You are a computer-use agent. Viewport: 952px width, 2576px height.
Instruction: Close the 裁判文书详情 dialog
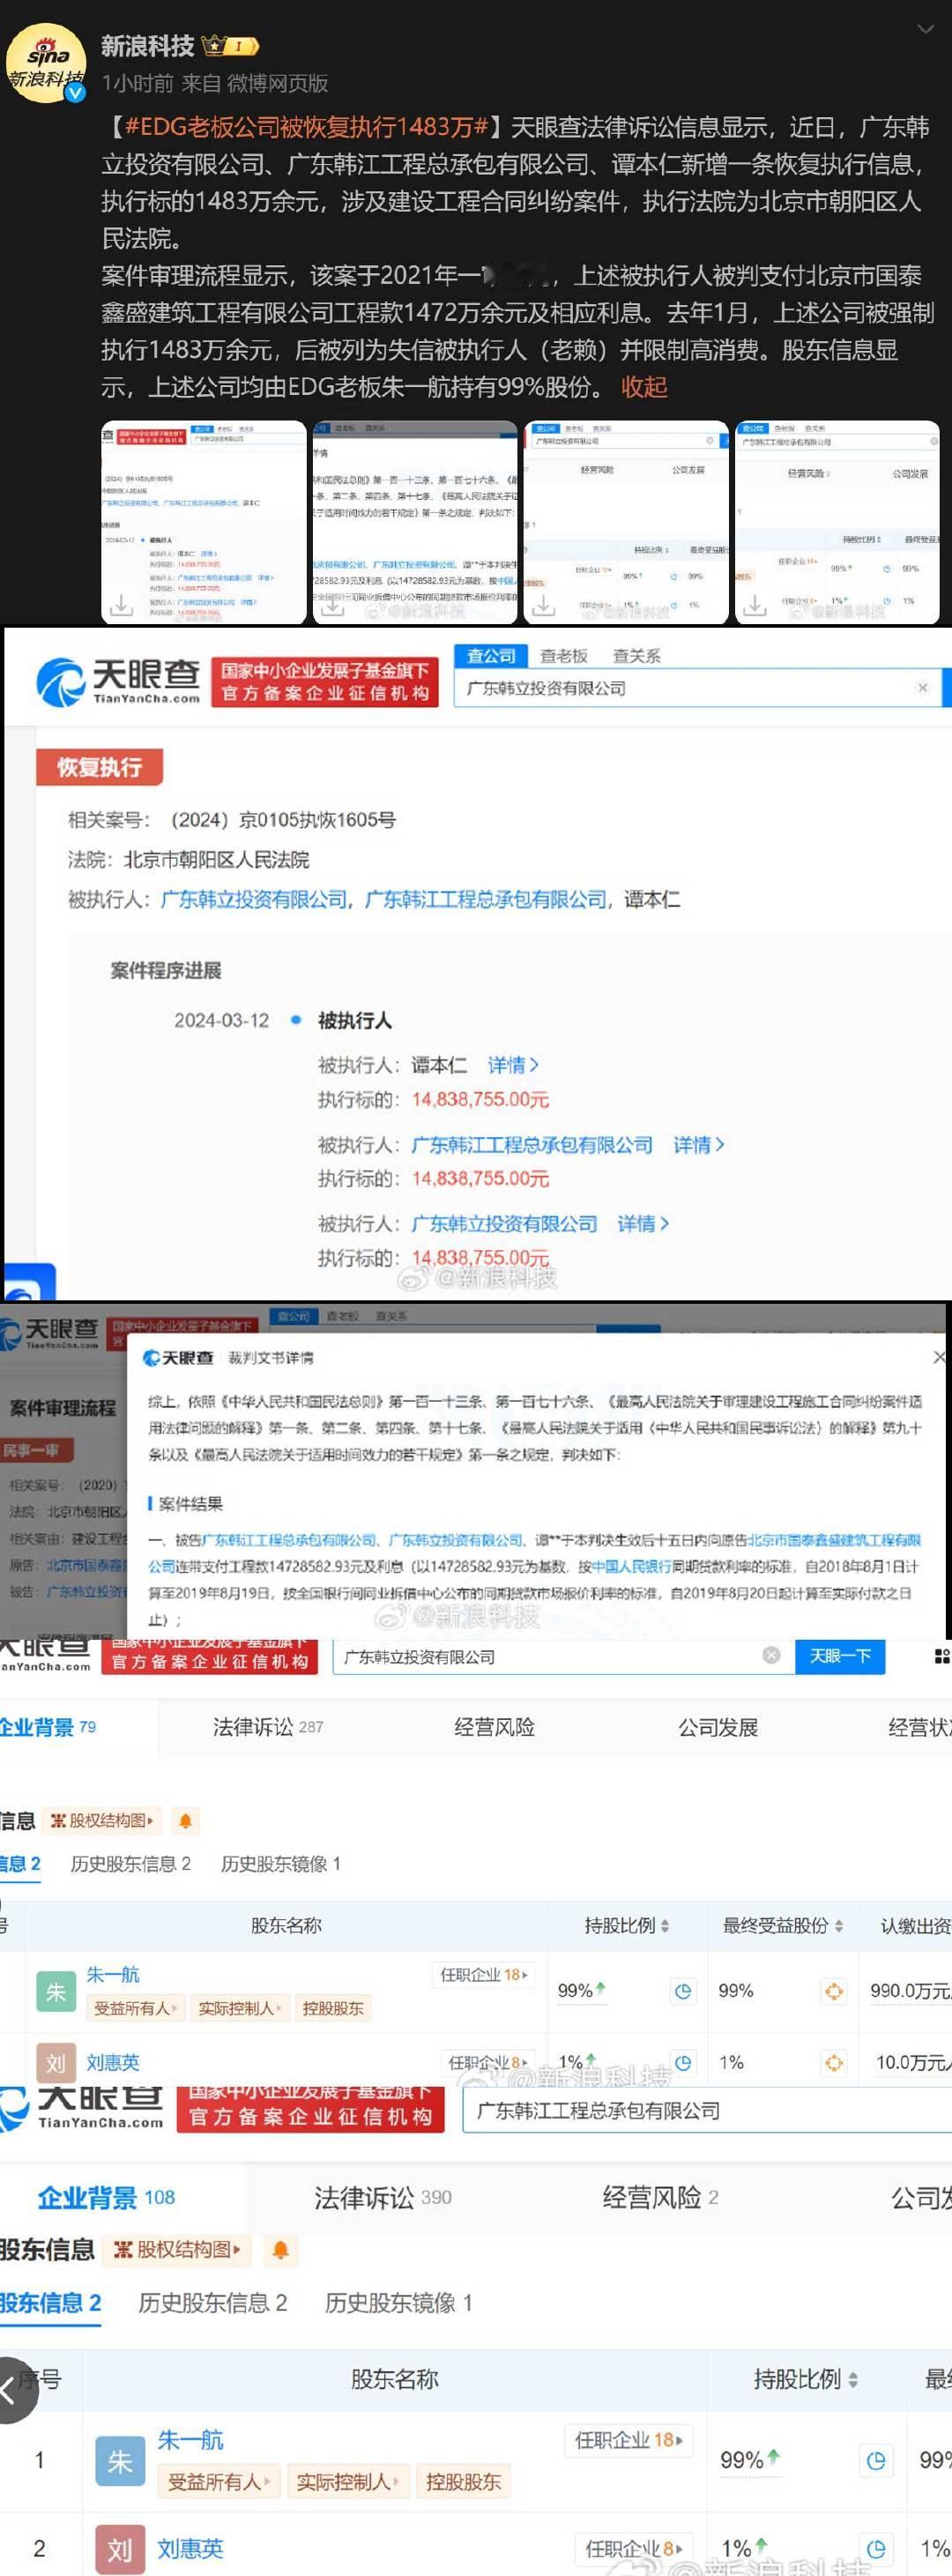tap(939, 1357)
